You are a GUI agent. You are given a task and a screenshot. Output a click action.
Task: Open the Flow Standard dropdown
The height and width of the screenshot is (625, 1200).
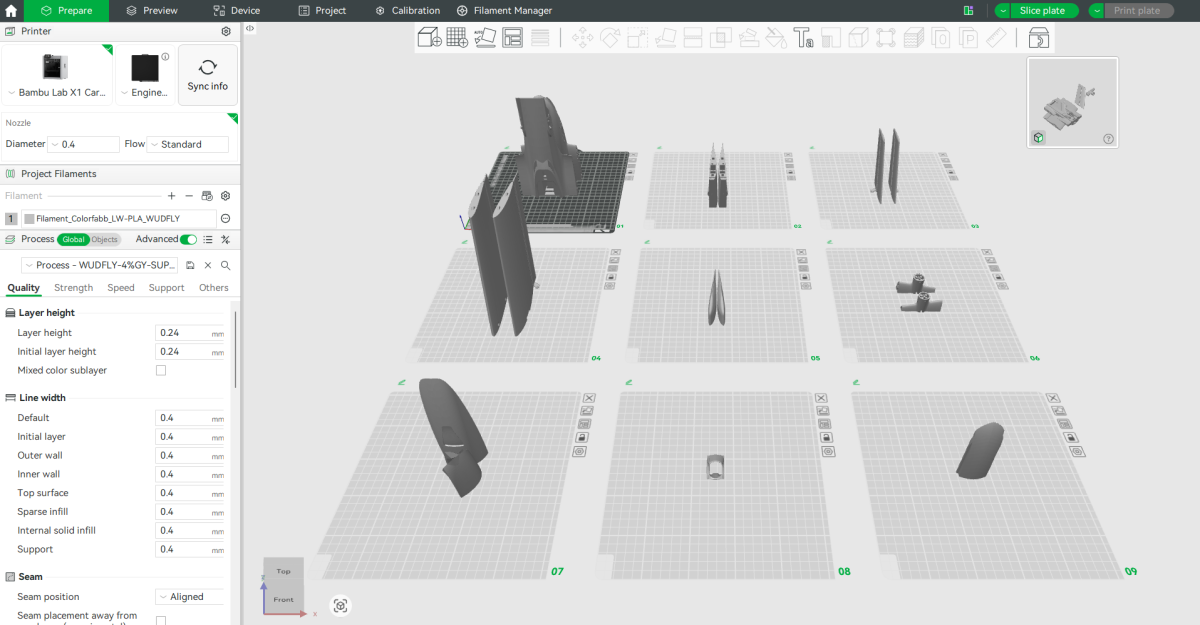point(188,144)
